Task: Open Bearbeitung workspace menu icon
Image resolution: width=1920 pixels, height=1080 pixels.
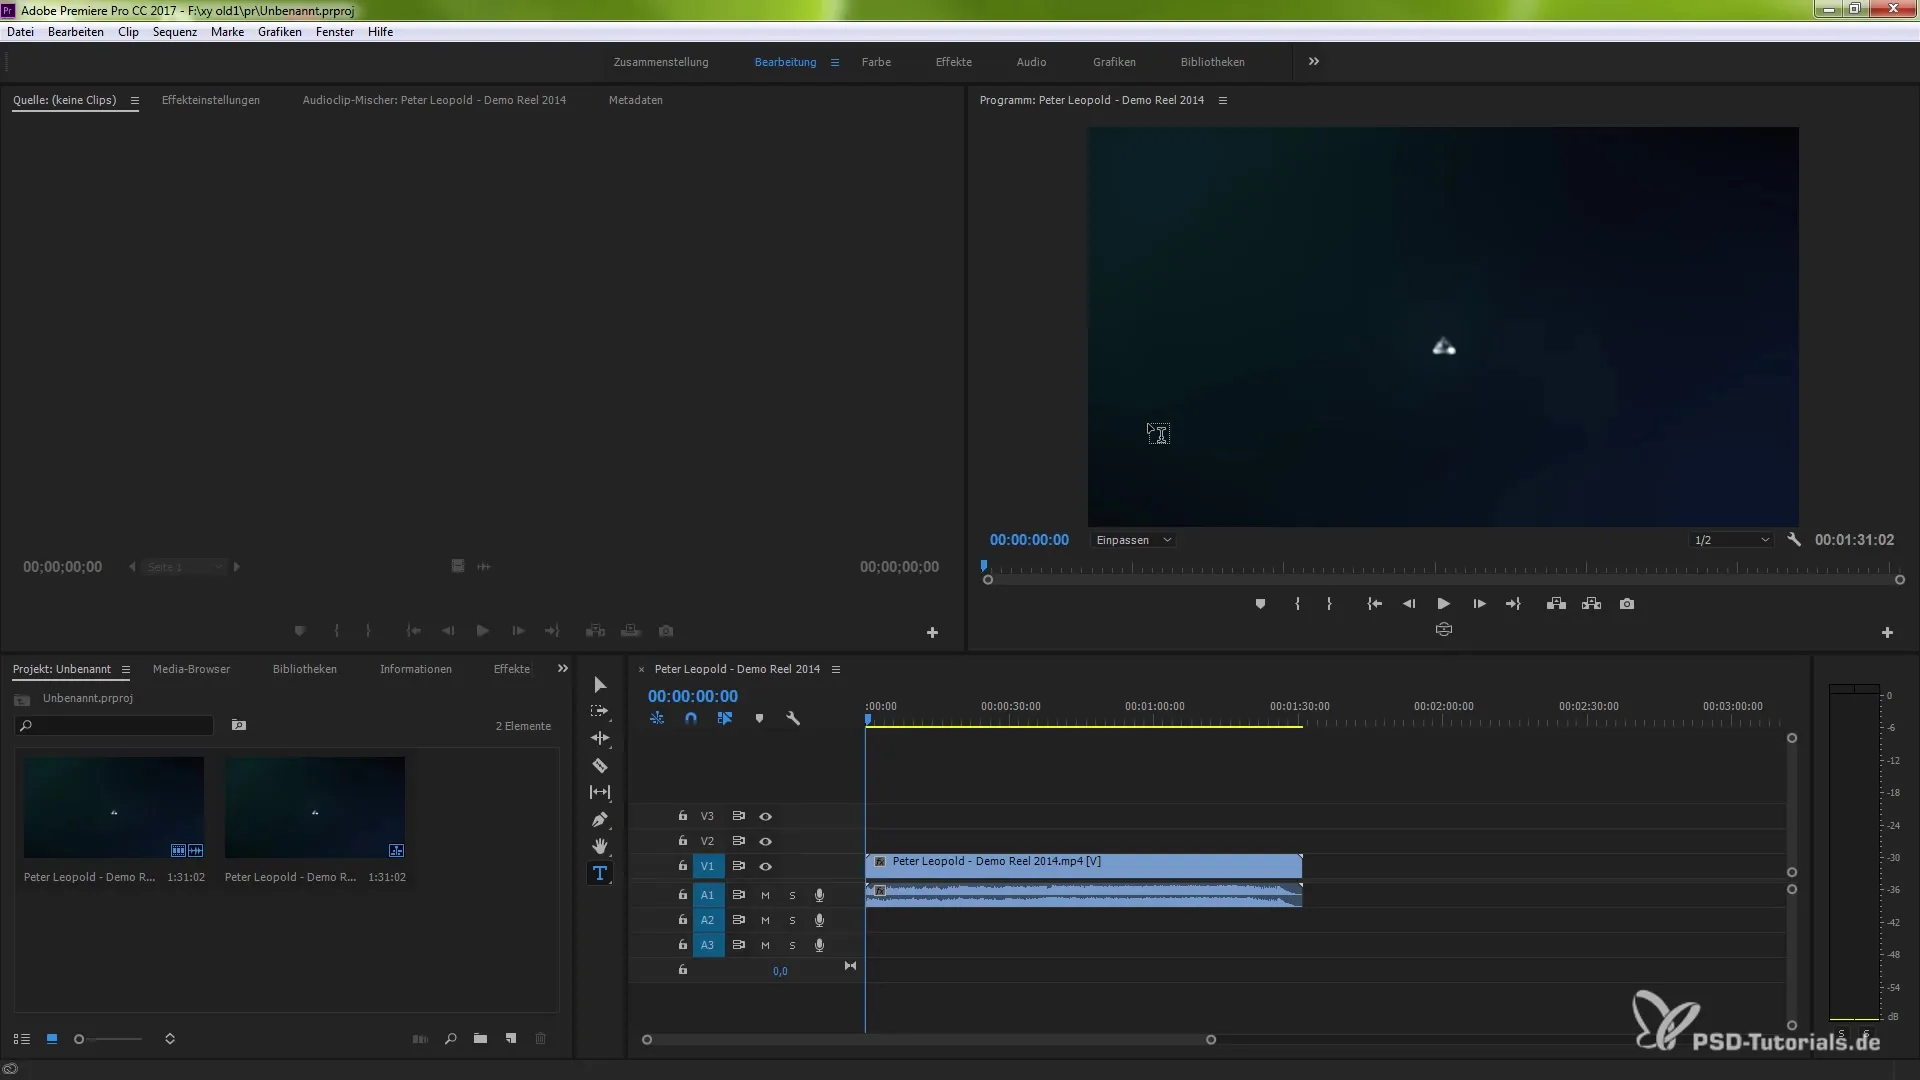Action: [x=835, y=62]
